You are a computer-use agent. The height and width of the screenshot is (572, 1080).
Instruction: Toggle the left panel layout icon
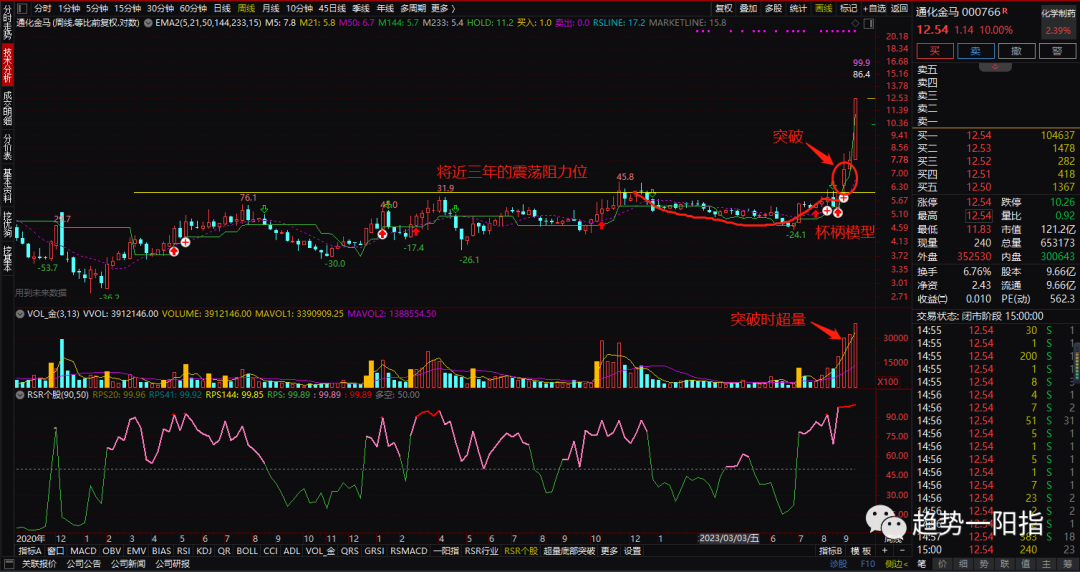click(x=23, y=9)
